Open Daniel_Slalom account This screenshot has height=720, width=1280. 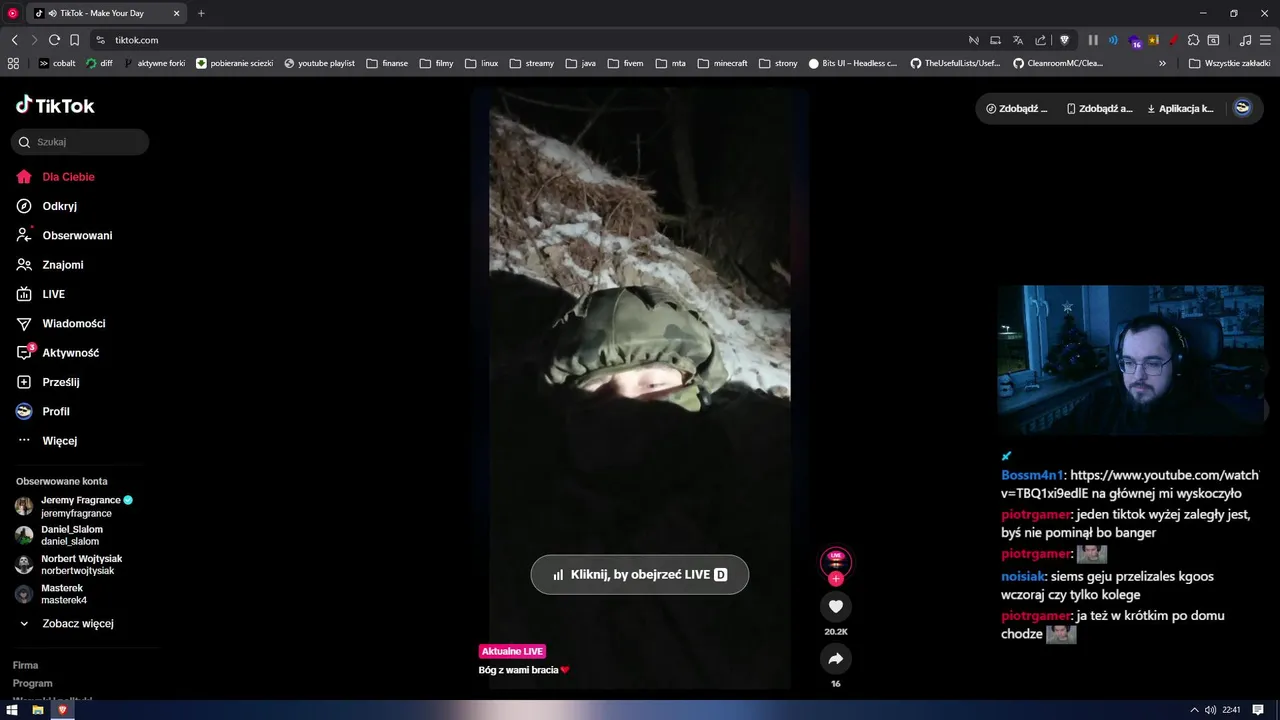tap(59, 535)
